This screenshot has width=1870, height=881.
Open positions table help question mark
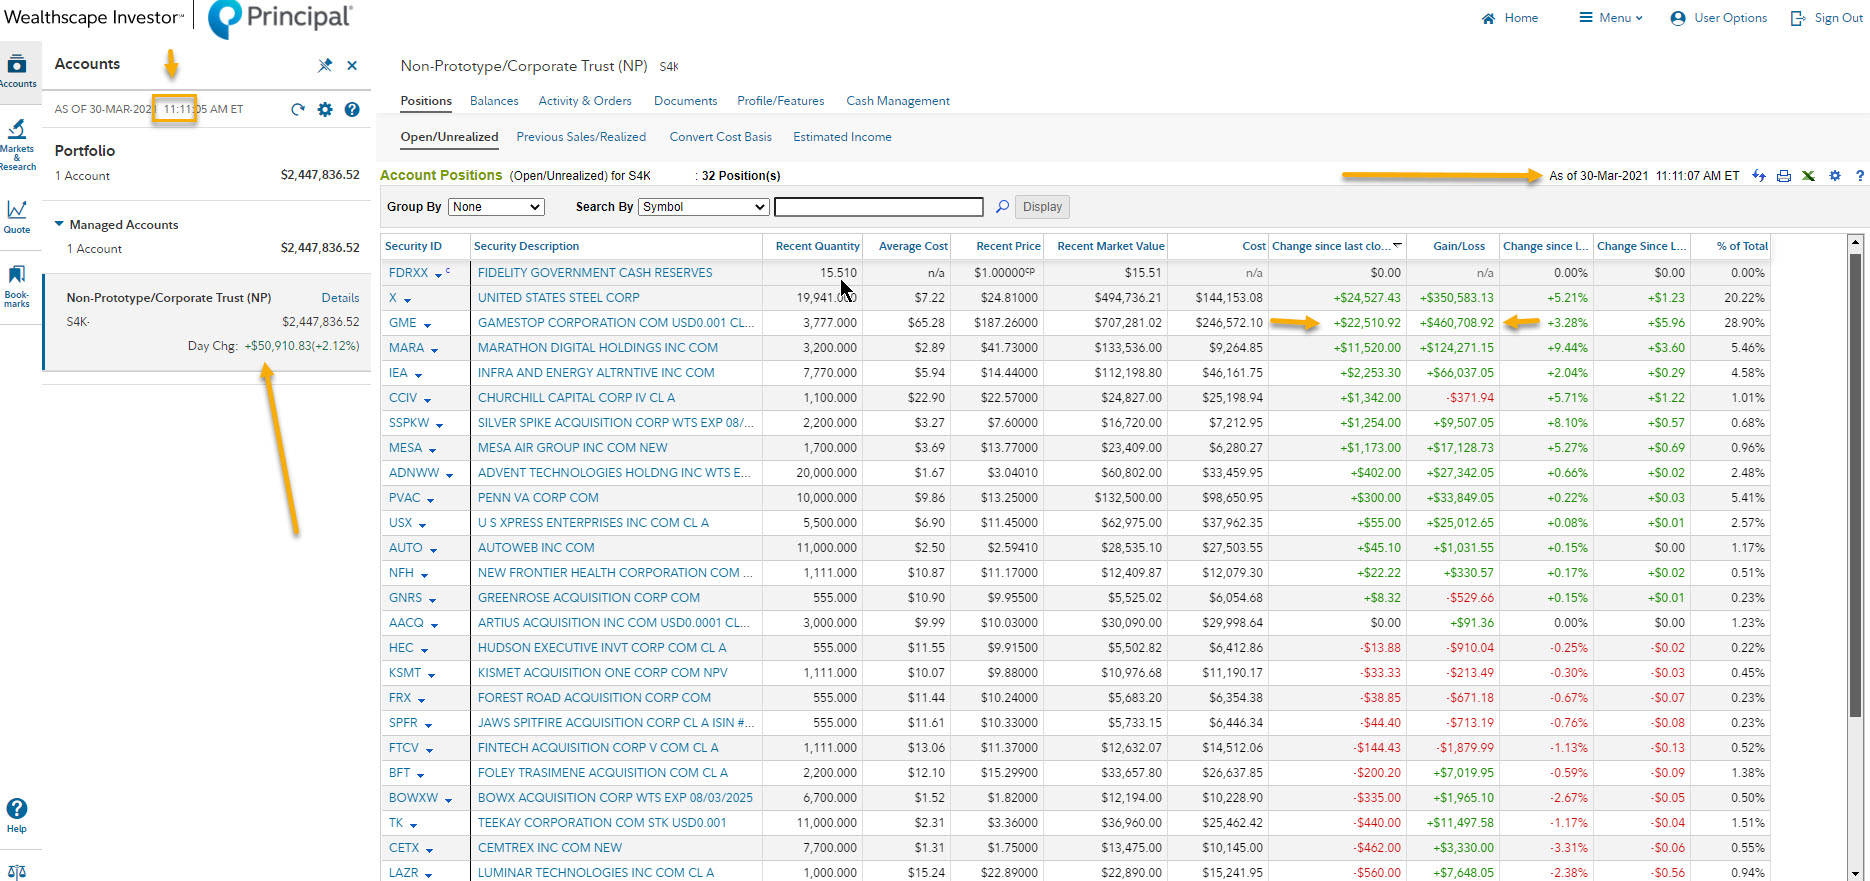1860,176
